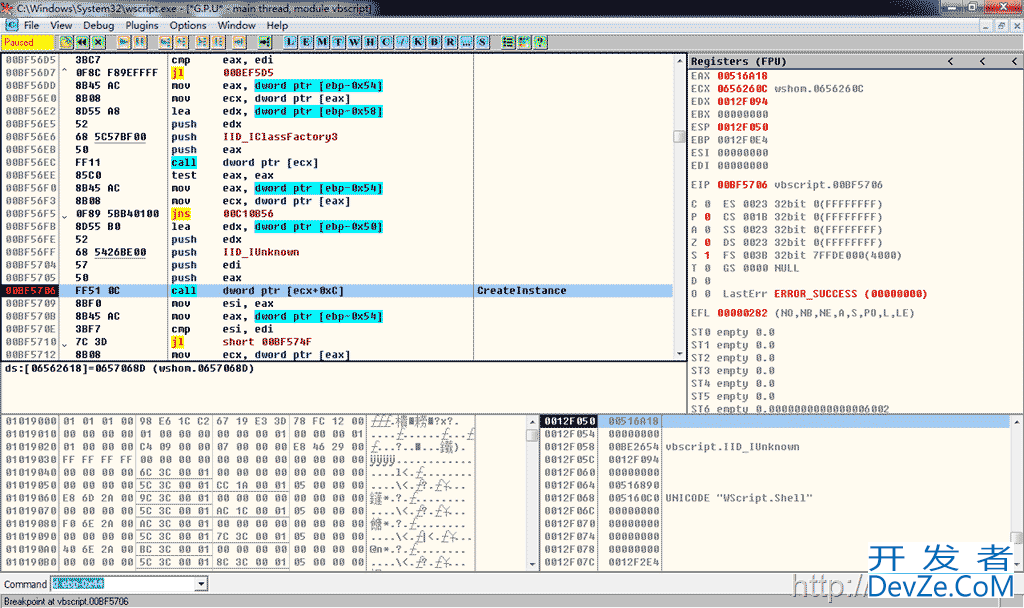1024x608 pixels.
Task: Show Run trace window (...)
Action: [x=466, y=42]
